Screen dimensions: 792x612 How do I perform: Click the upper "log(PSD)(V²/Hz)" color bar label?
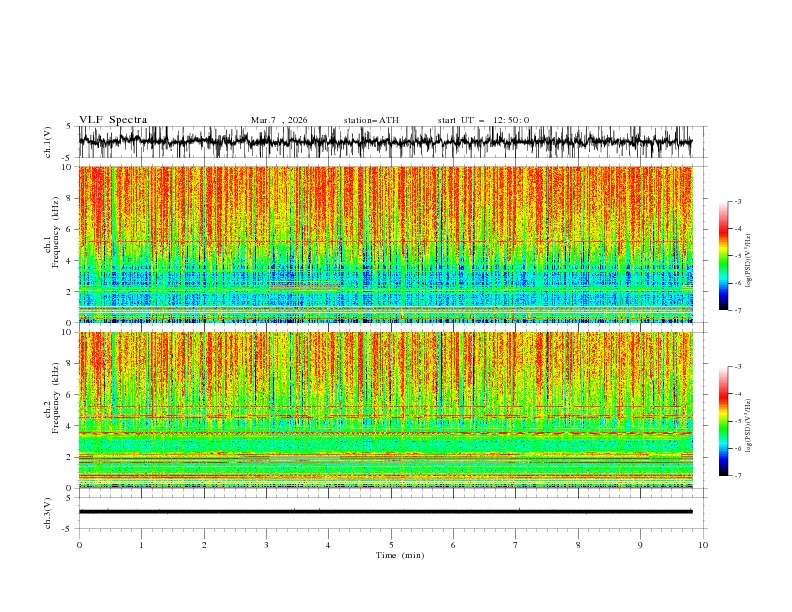pyautogui.click(x=748, y=261)
